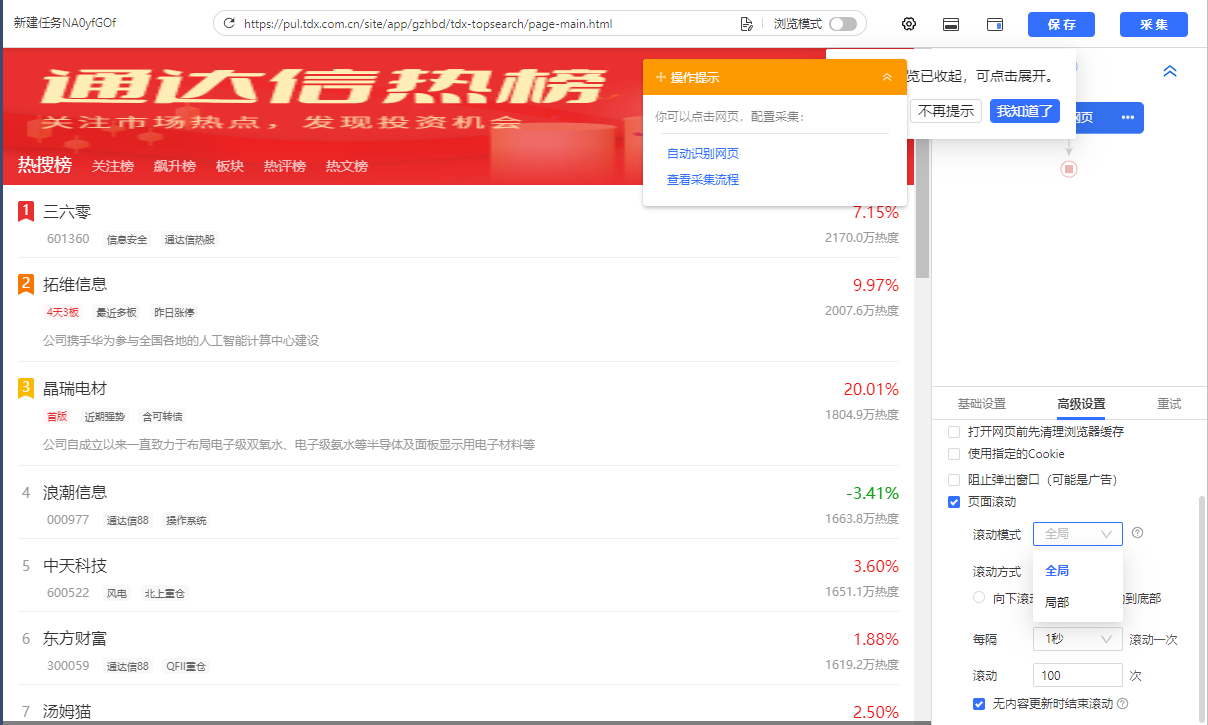Open the 热搜榜 tab
The image size is (1208, 725).
[45, 165]
